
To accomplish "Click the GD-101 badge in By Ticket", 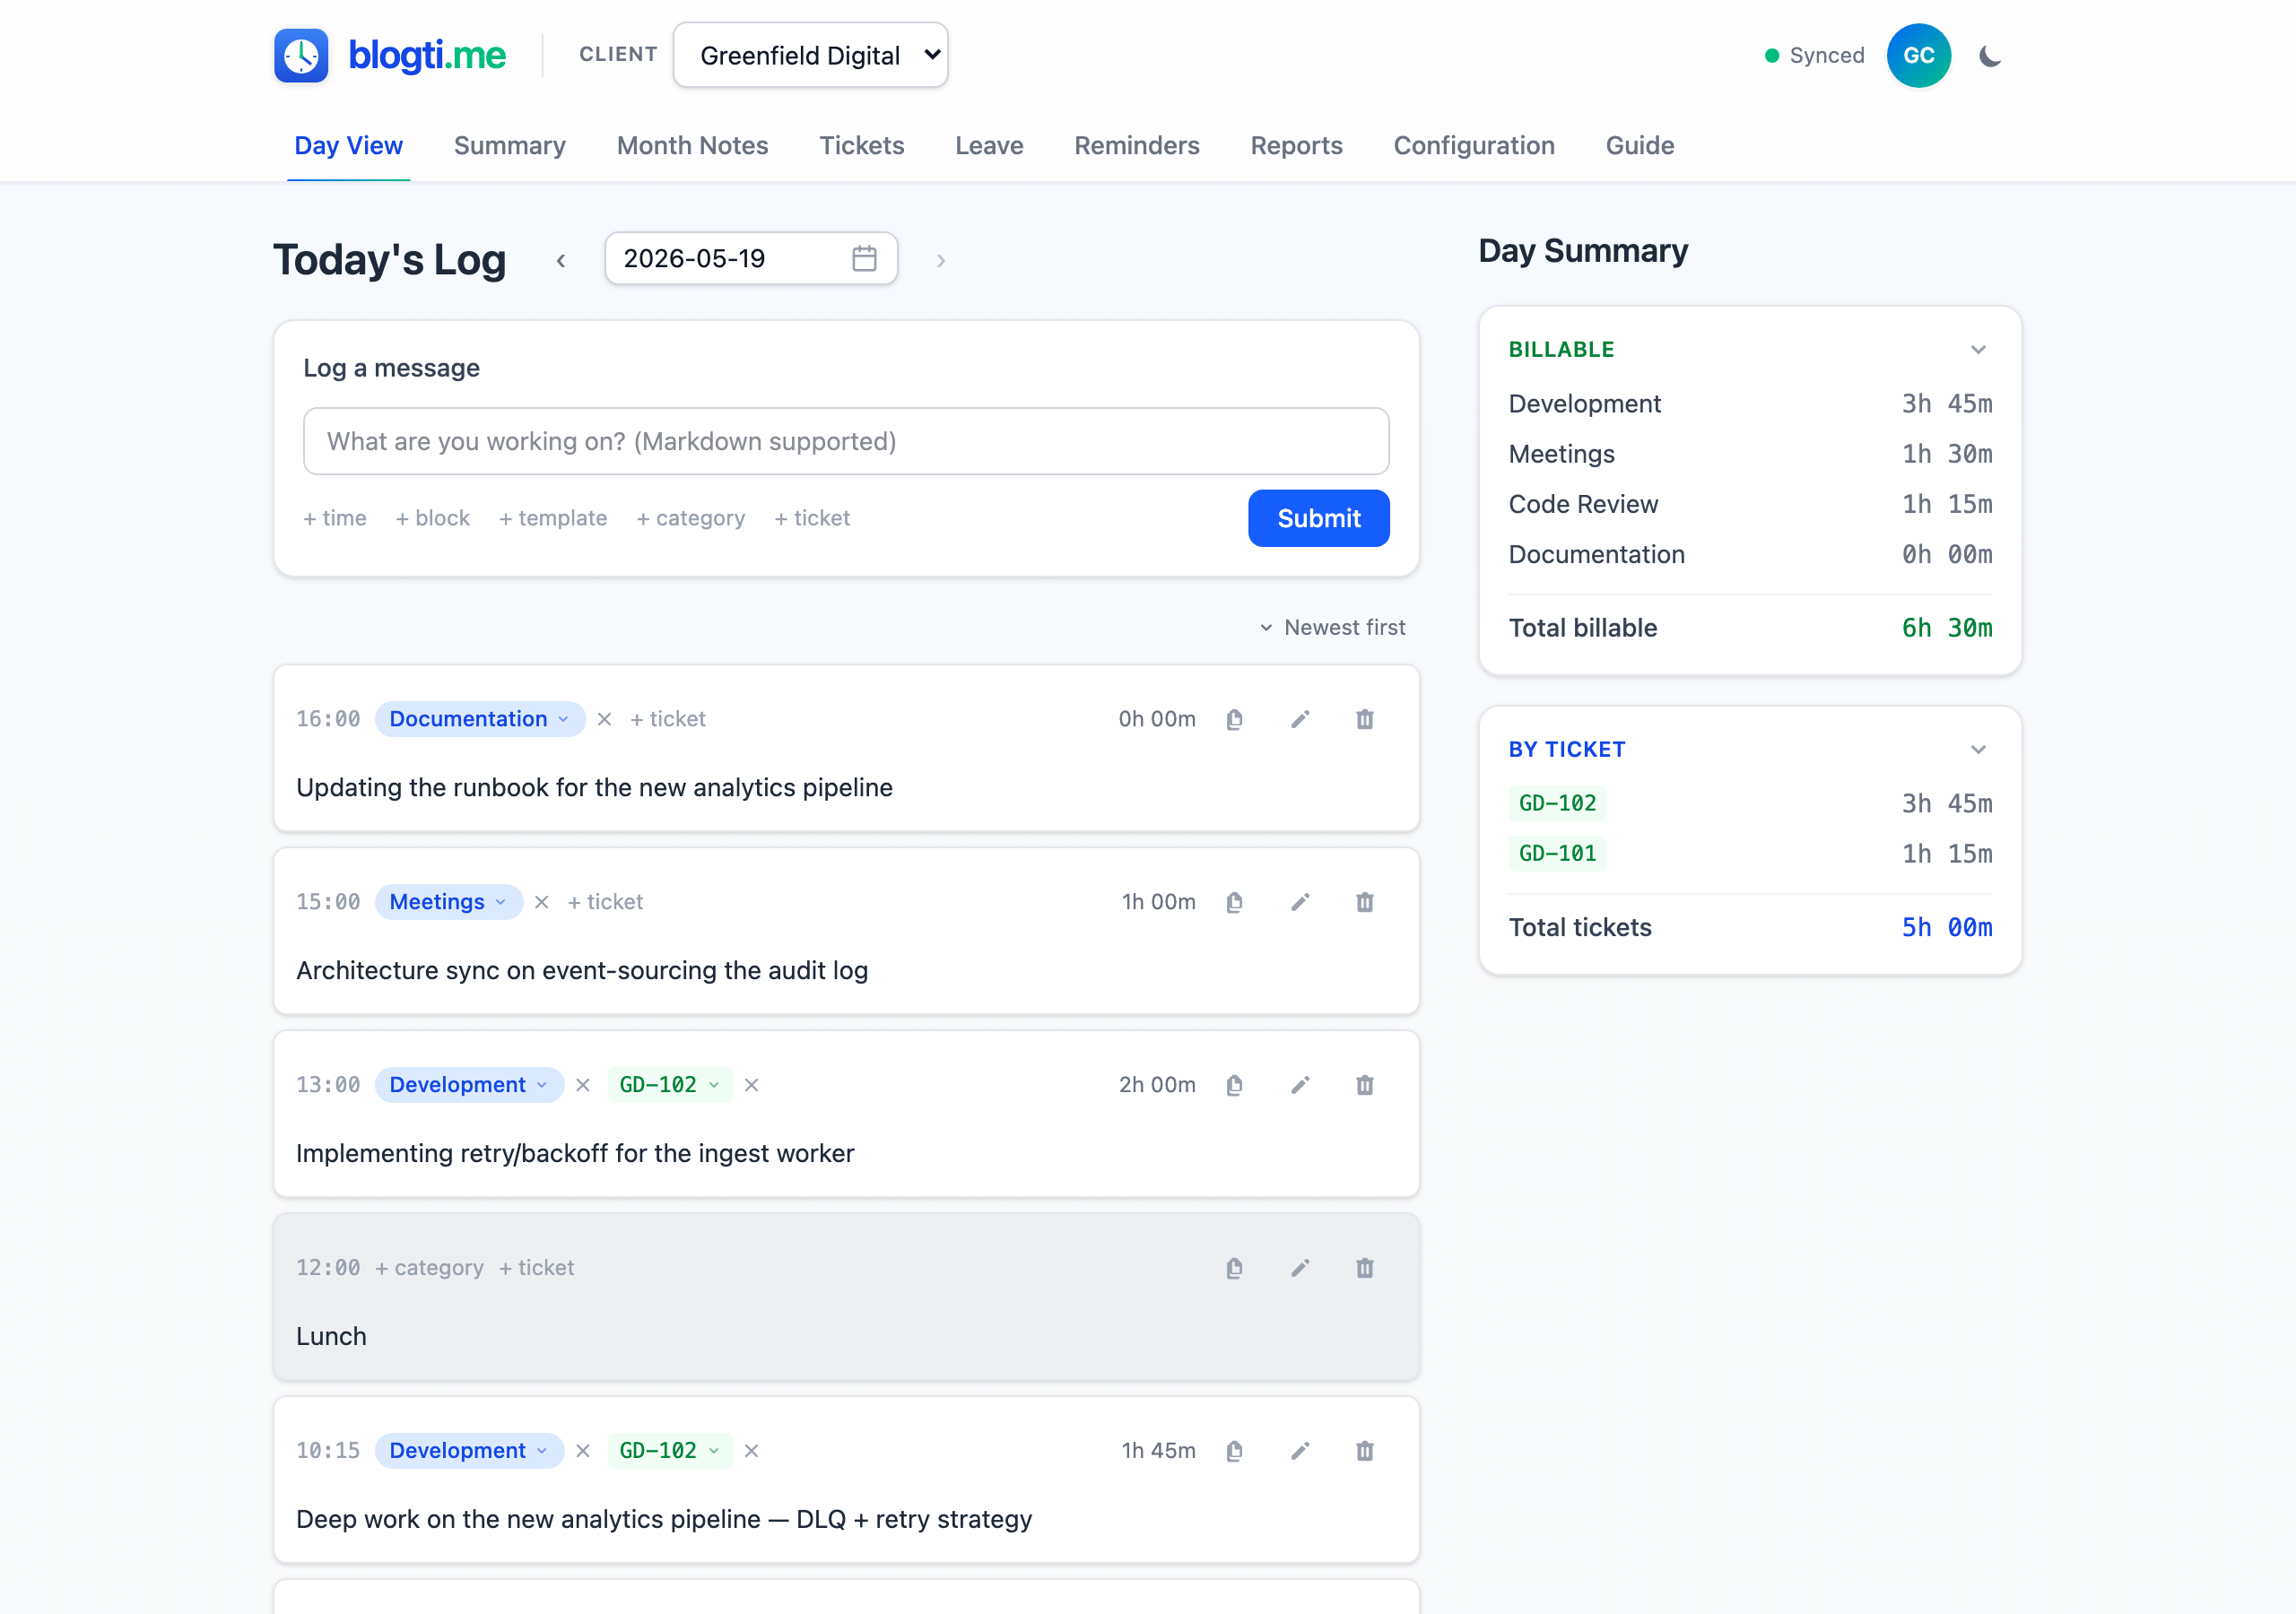I will pos(1557,853).
